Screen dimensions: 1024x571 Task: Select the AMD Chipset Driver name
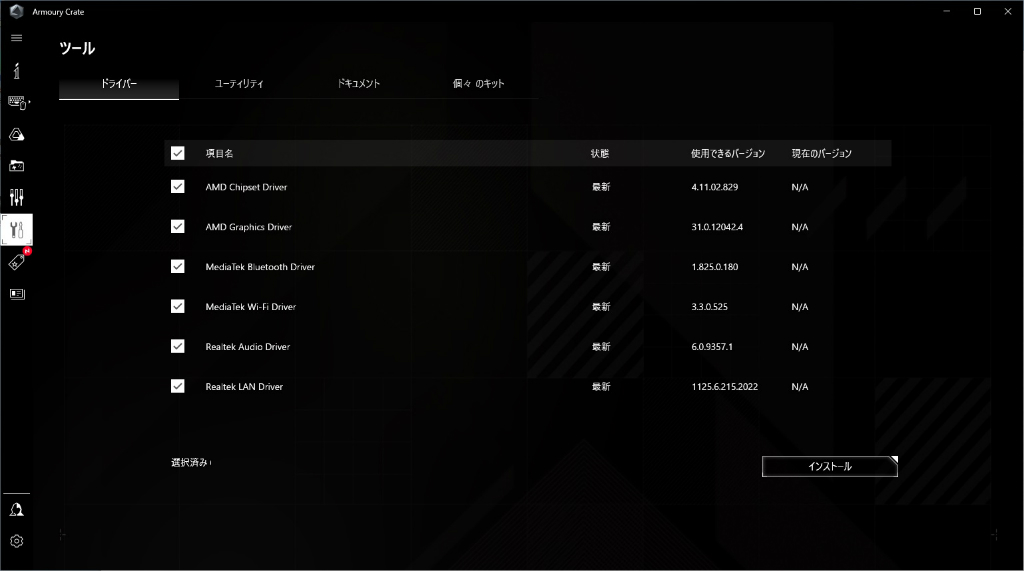point(246,187)
